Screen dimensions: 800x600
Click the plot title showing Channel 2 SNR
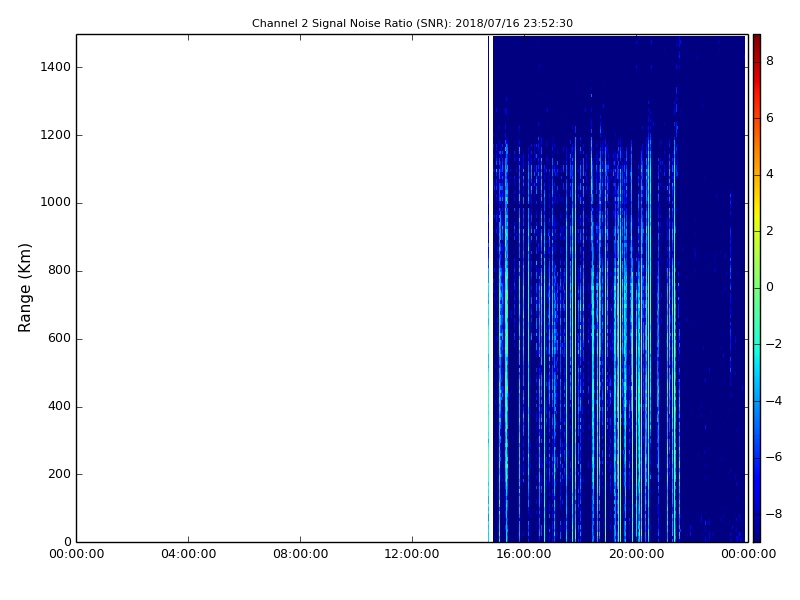point(412,23)
